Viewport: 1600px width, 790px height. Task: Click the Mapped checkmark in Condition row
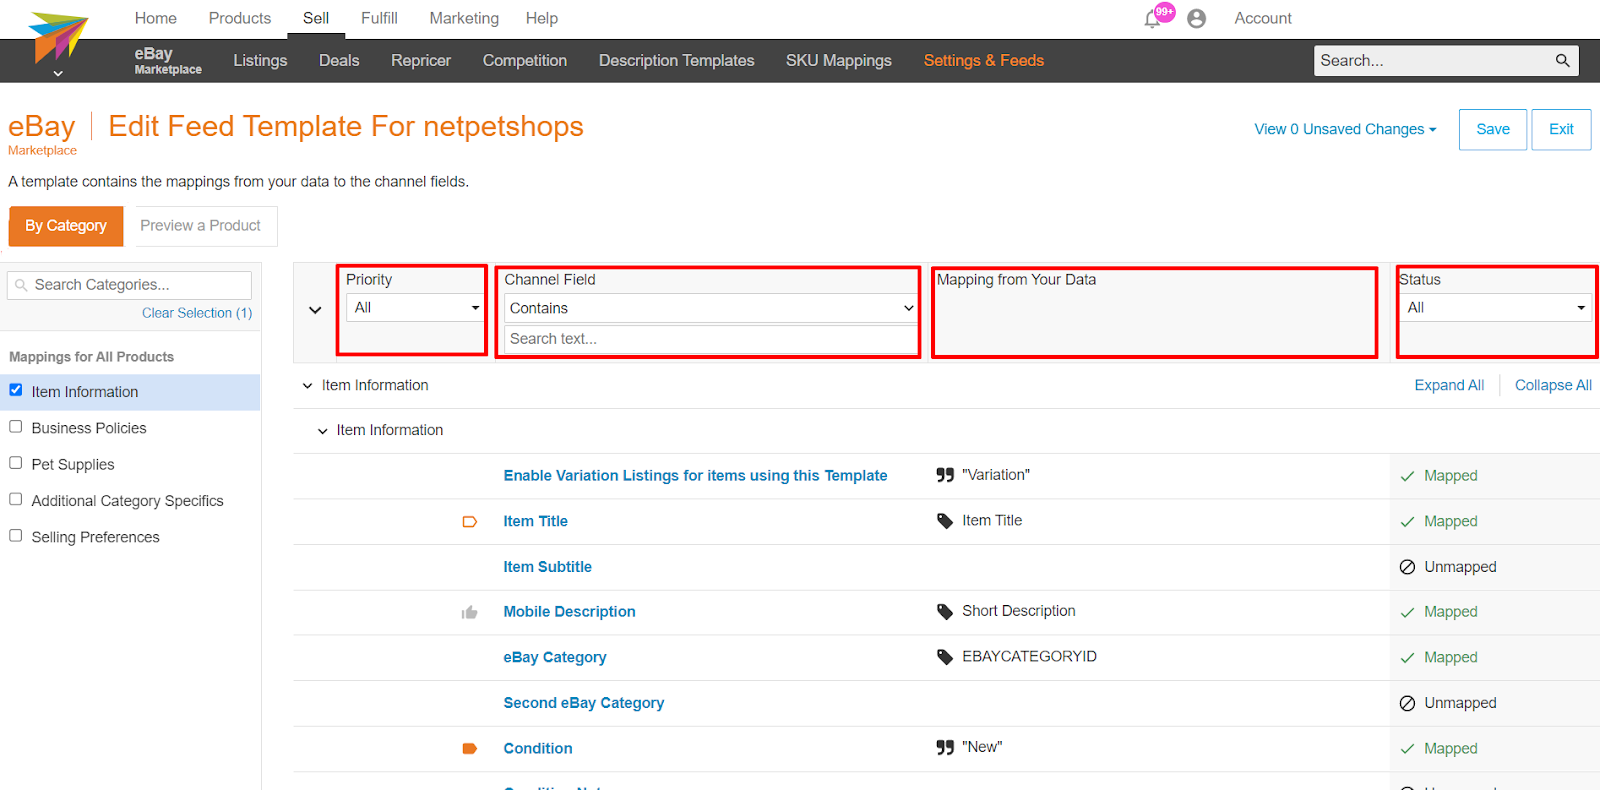coord(1407,749)
